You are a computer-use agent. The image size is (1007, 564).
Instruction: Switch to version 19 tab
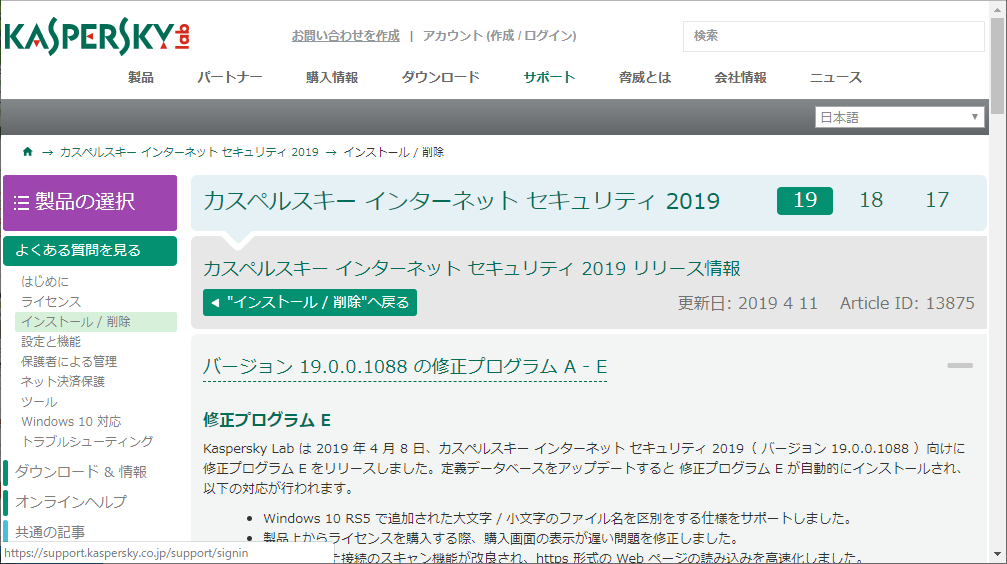(805, 200)
